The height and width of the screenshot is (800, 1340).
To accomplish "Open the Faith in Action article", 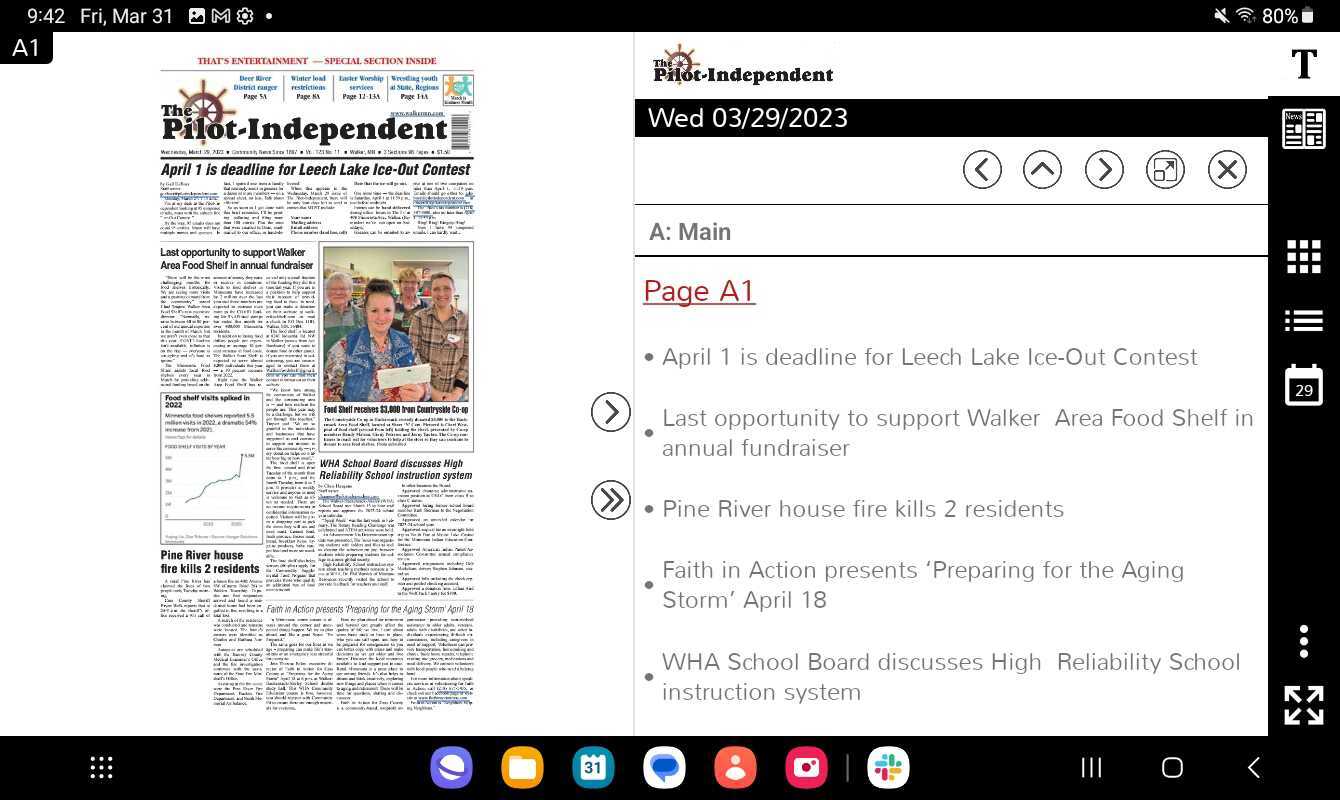I will coord(922,585).
